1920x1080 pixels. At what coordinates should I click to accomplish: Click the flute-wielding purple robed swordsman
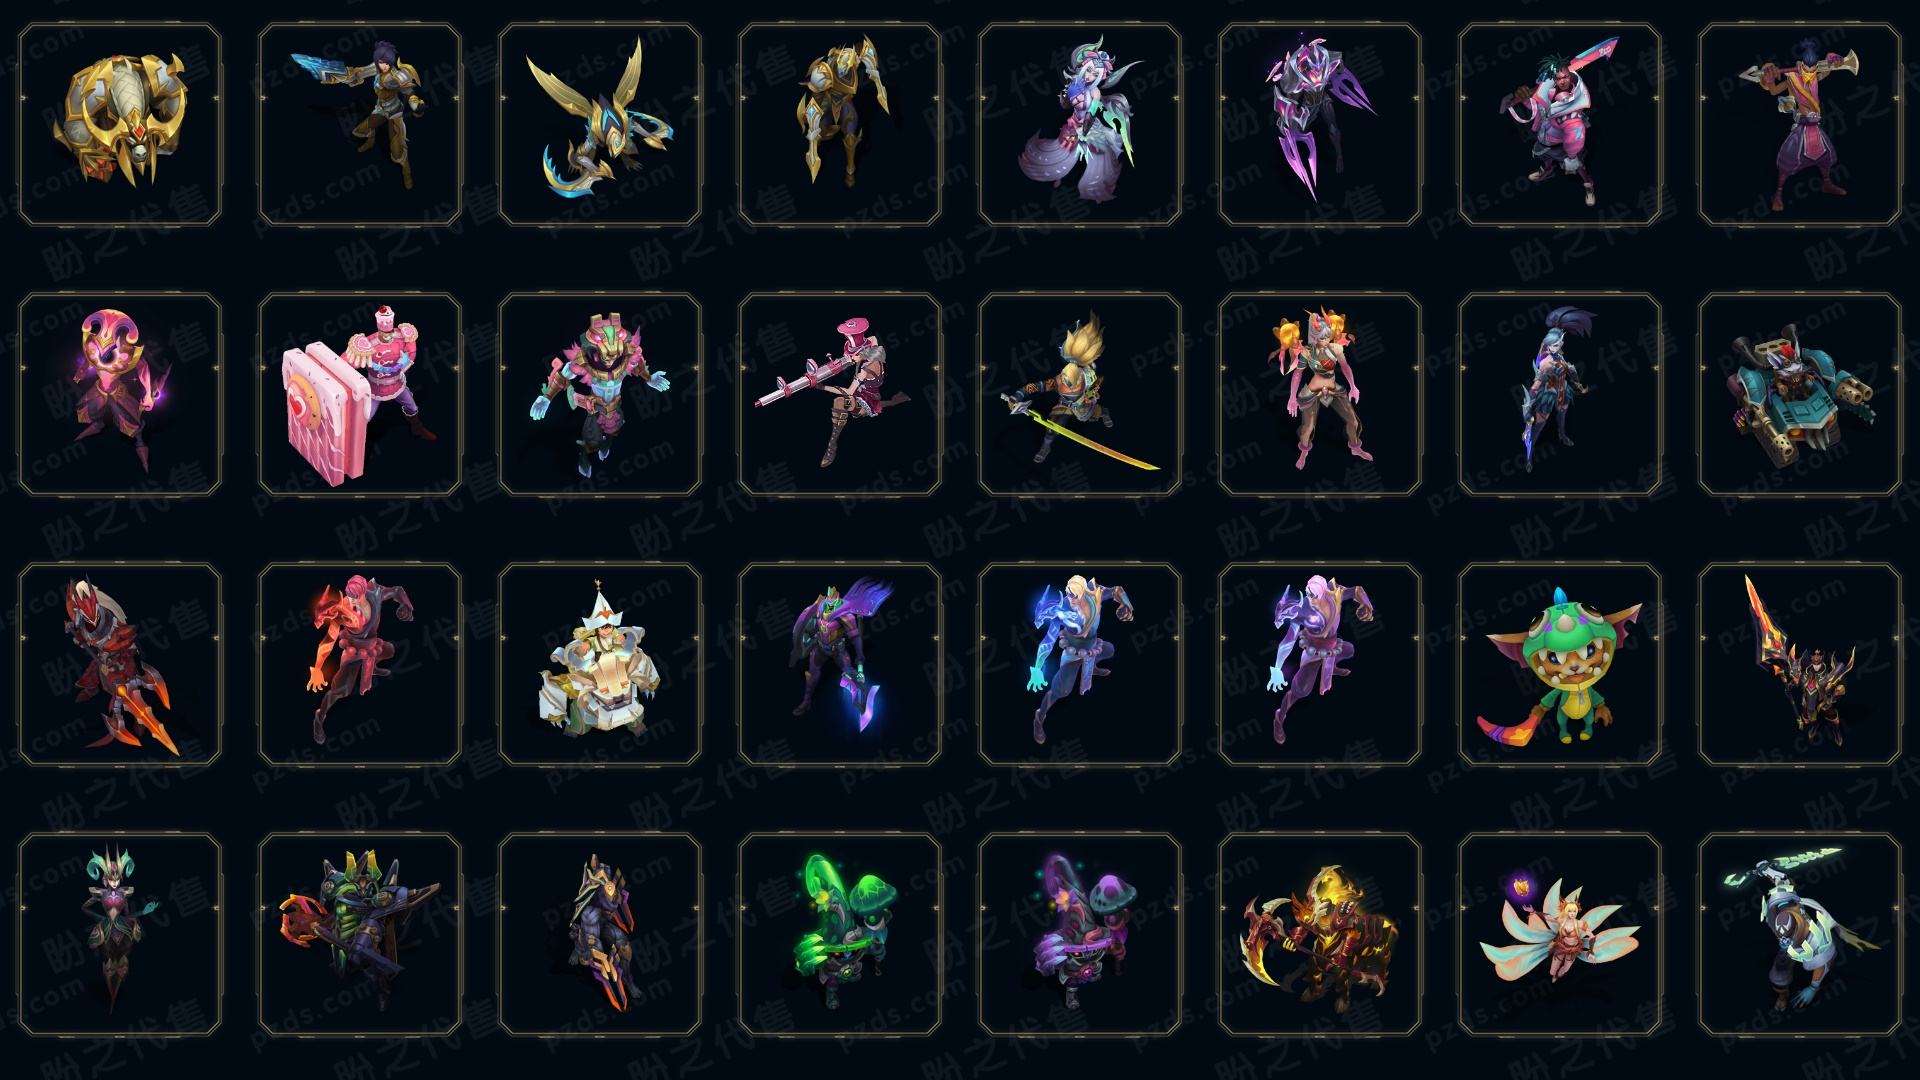coord(1800,125)
